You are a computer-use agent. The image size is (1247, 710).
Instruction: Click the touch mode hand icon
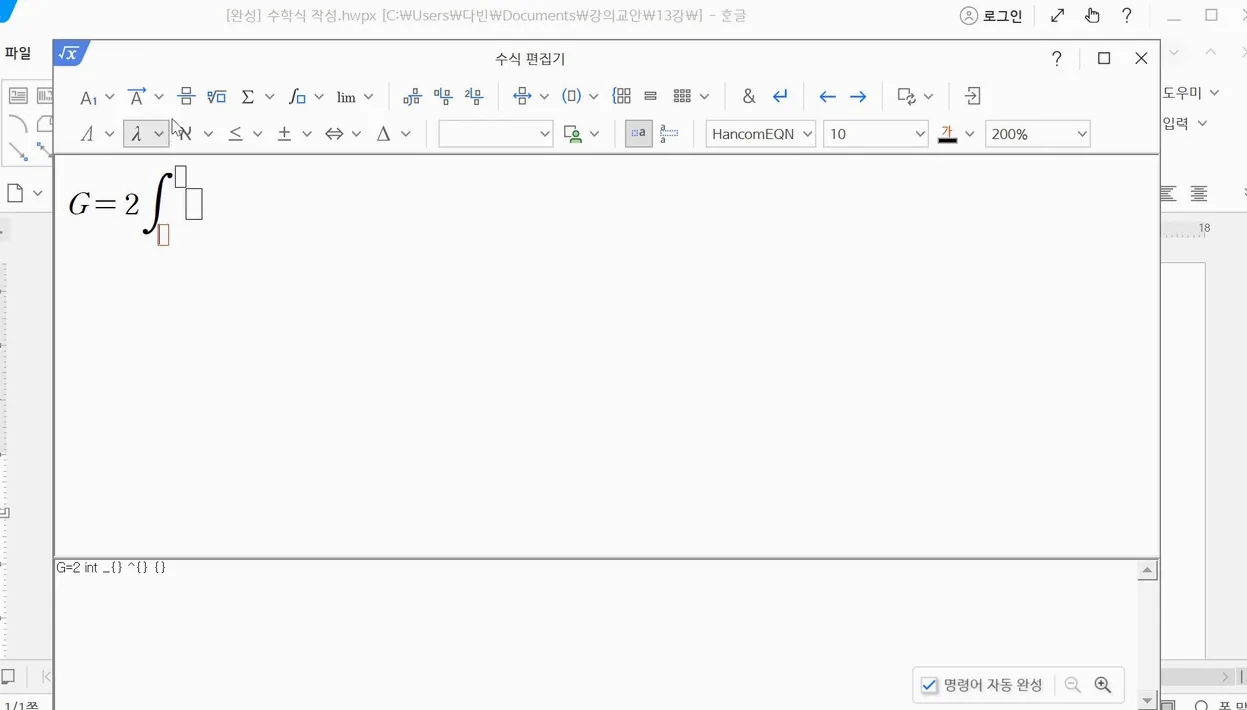[1092, 16]
